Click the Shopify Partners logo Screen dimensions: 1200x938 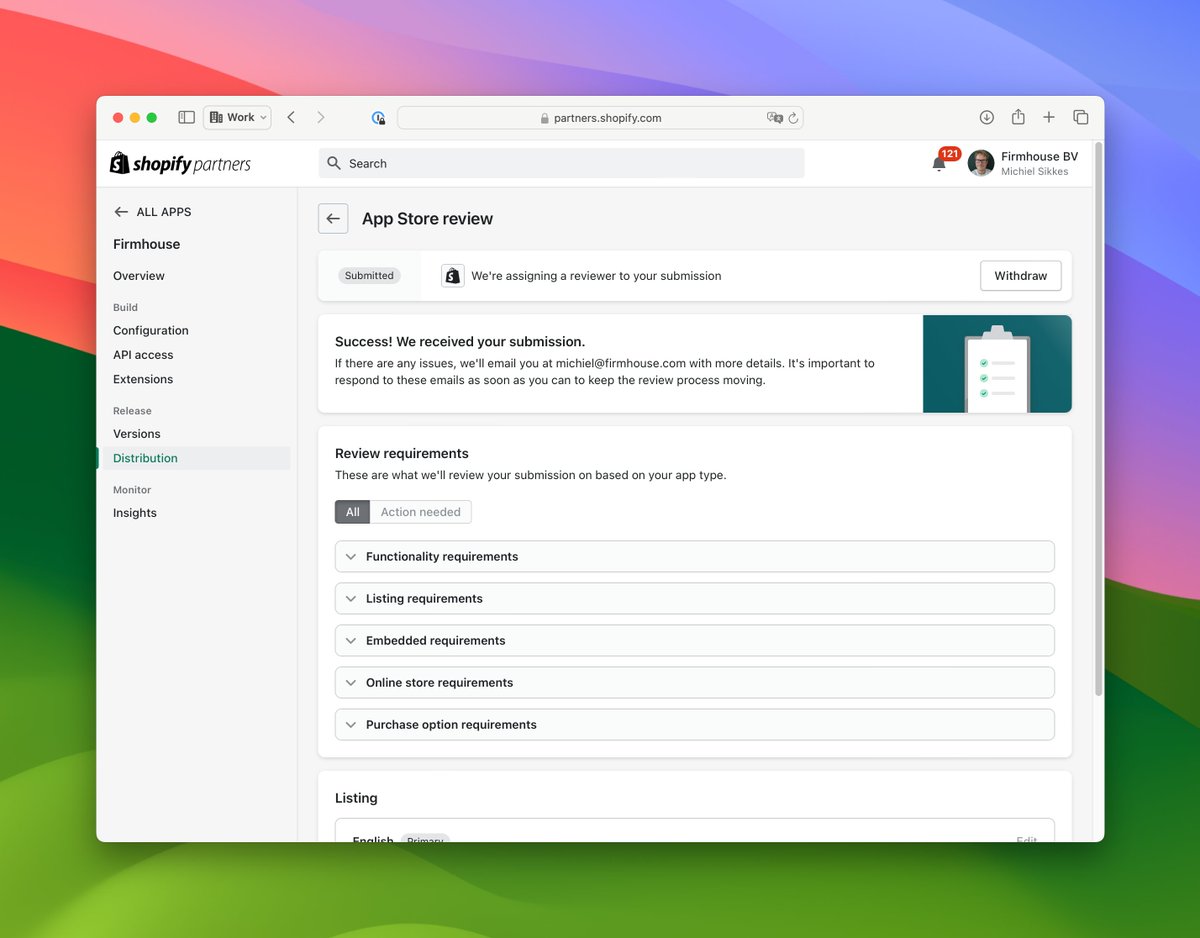tap(180, 163)
